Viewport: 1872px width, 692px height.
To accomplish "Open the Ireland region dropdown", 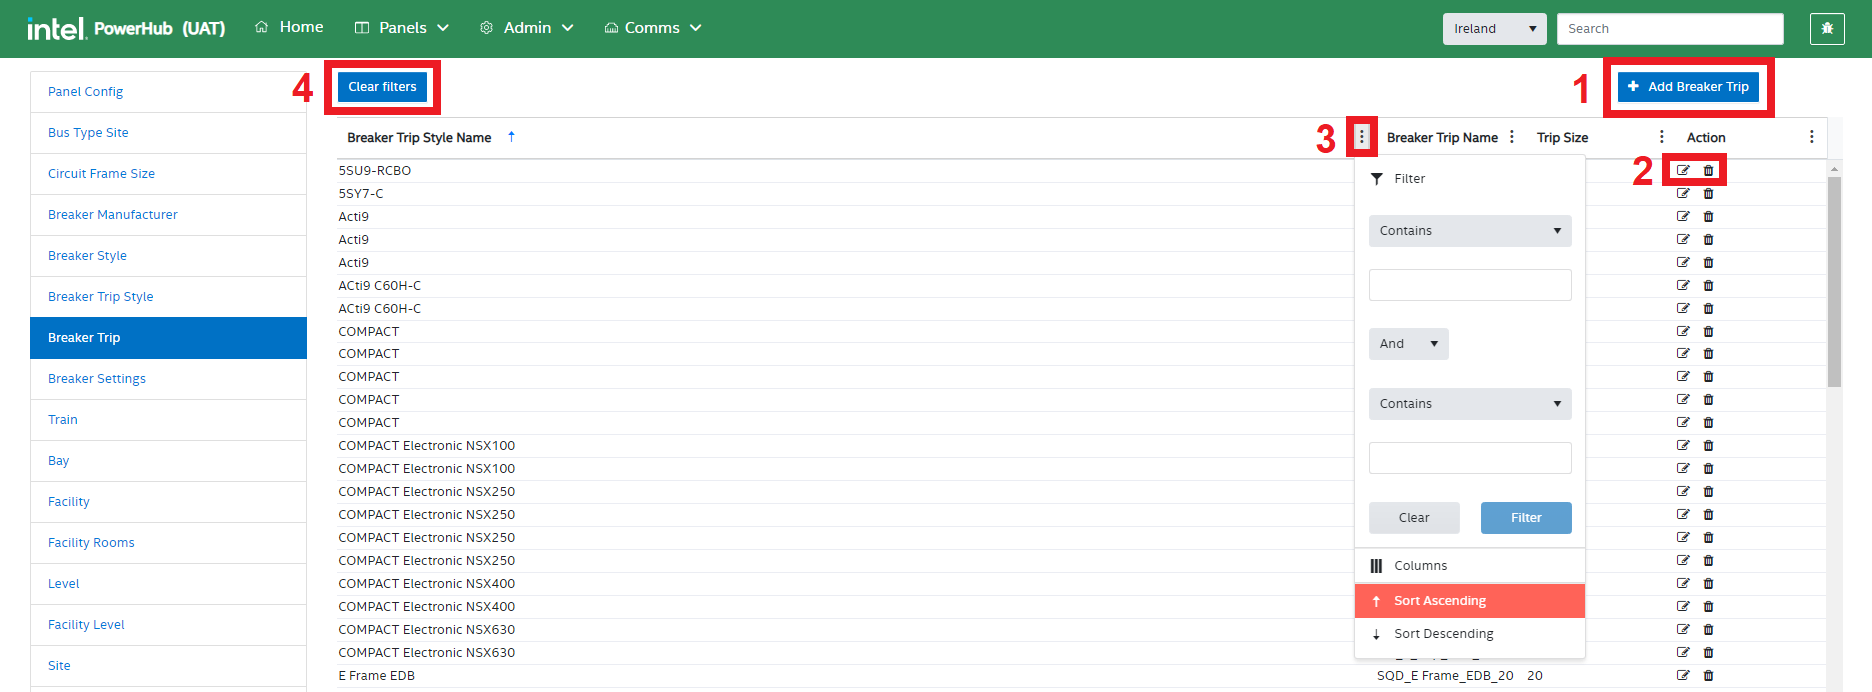I will click(1494, 29).
